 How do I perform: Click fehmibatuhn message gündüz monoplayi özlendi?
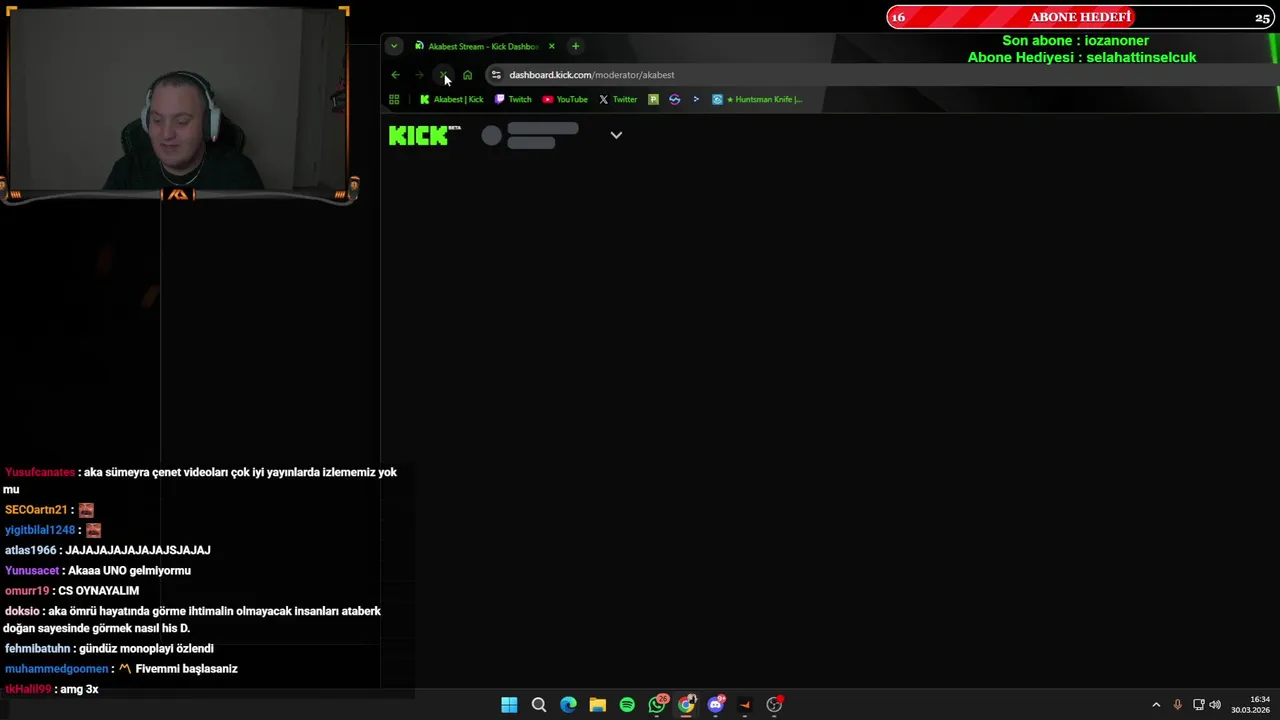[147, 649]
